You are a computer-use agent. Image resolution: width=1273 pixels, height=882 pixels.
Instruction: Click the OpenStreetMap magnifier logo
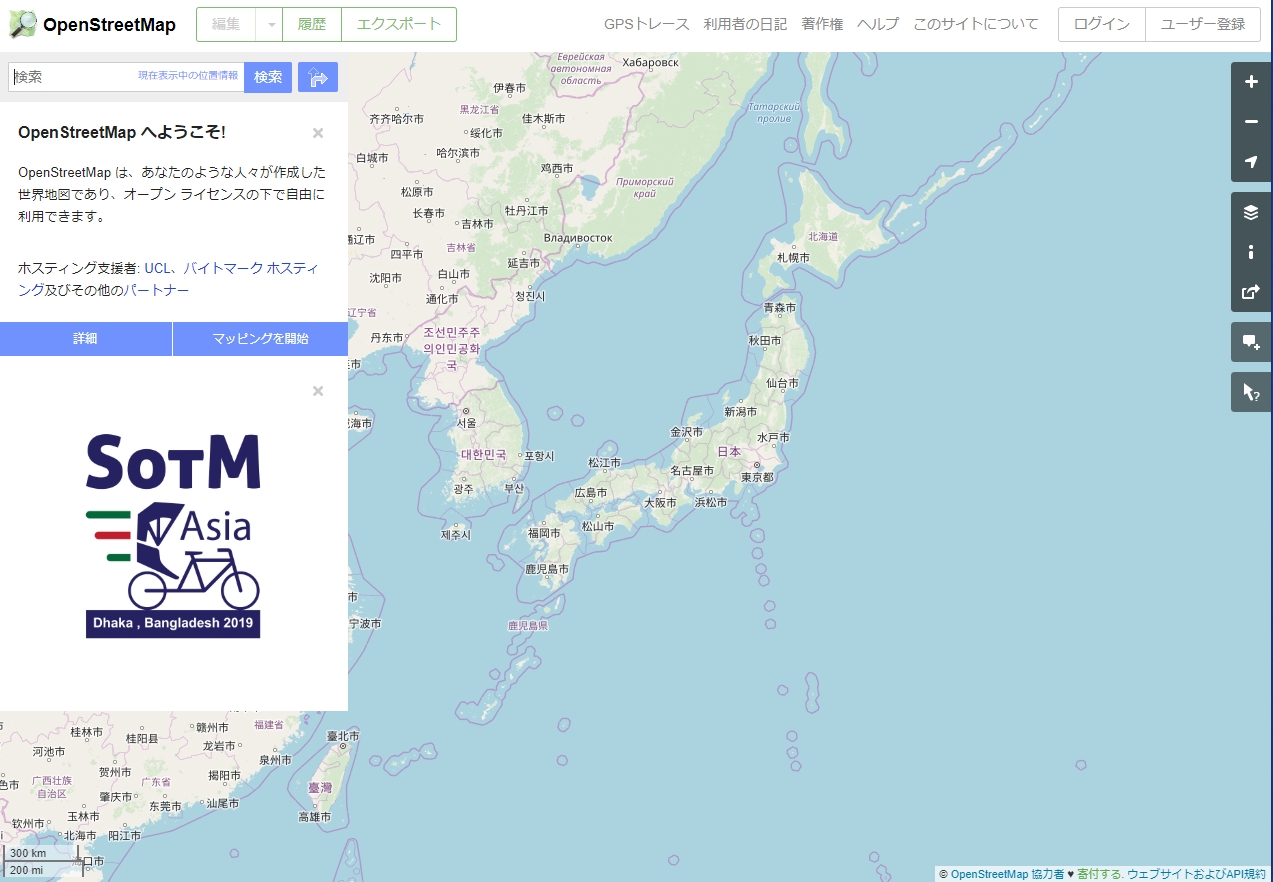(23, 24)
